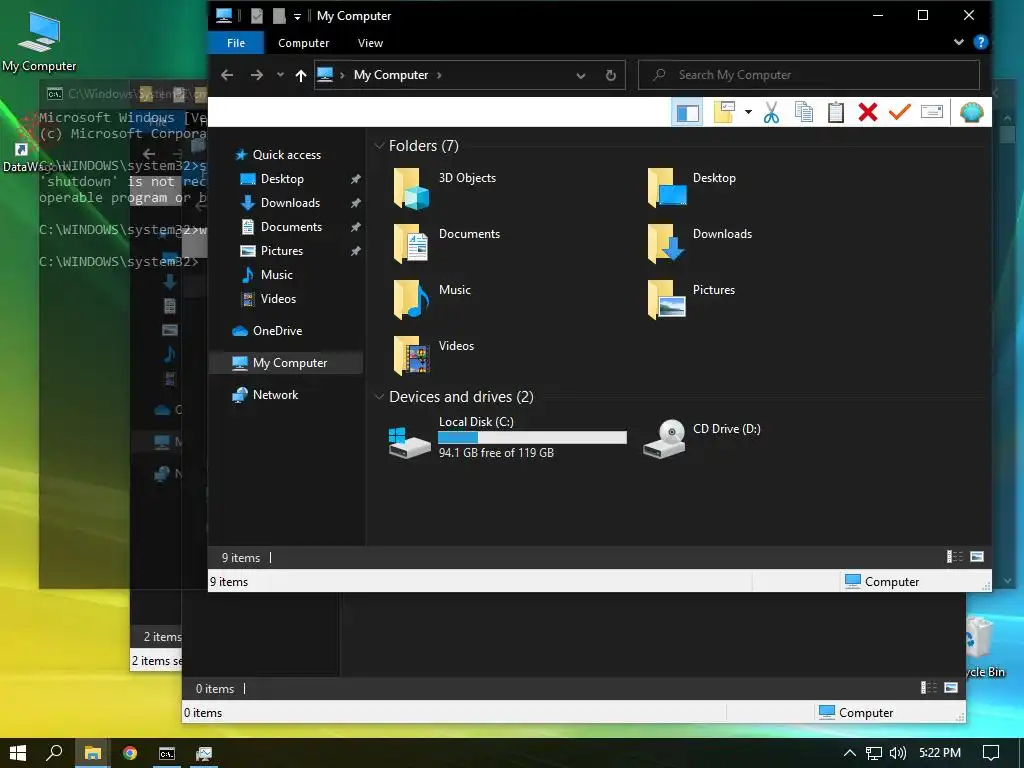Select Videos in the navigation pane

point(278,299)
